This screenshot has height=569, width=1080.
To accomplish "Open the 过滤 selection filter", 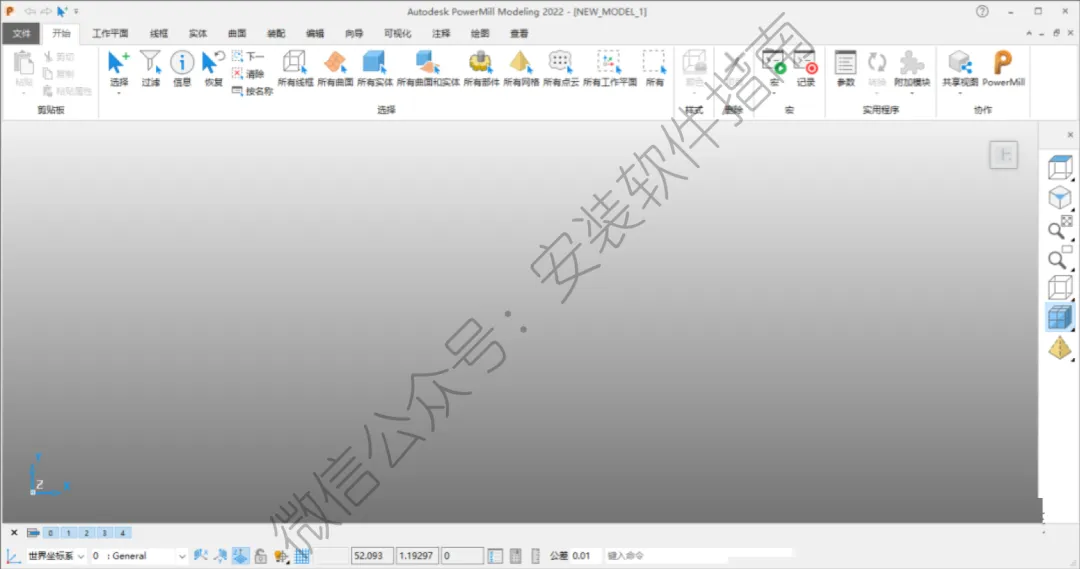I will [x=150, y=68].
